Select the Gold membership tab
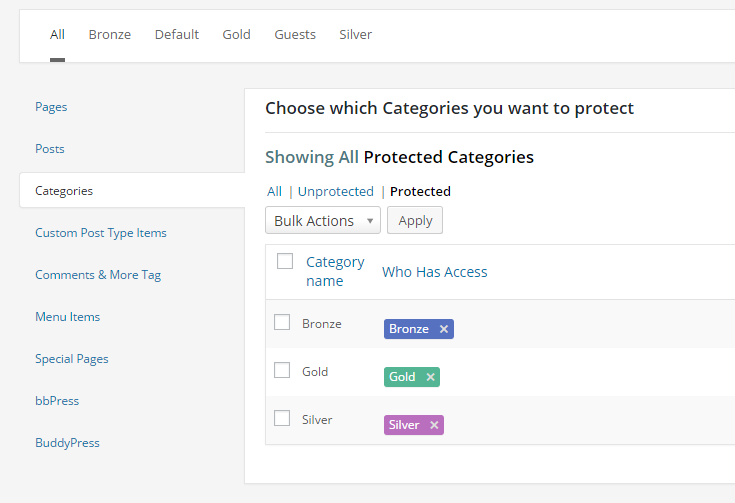 pyautogui.click(x=236, y=35)
